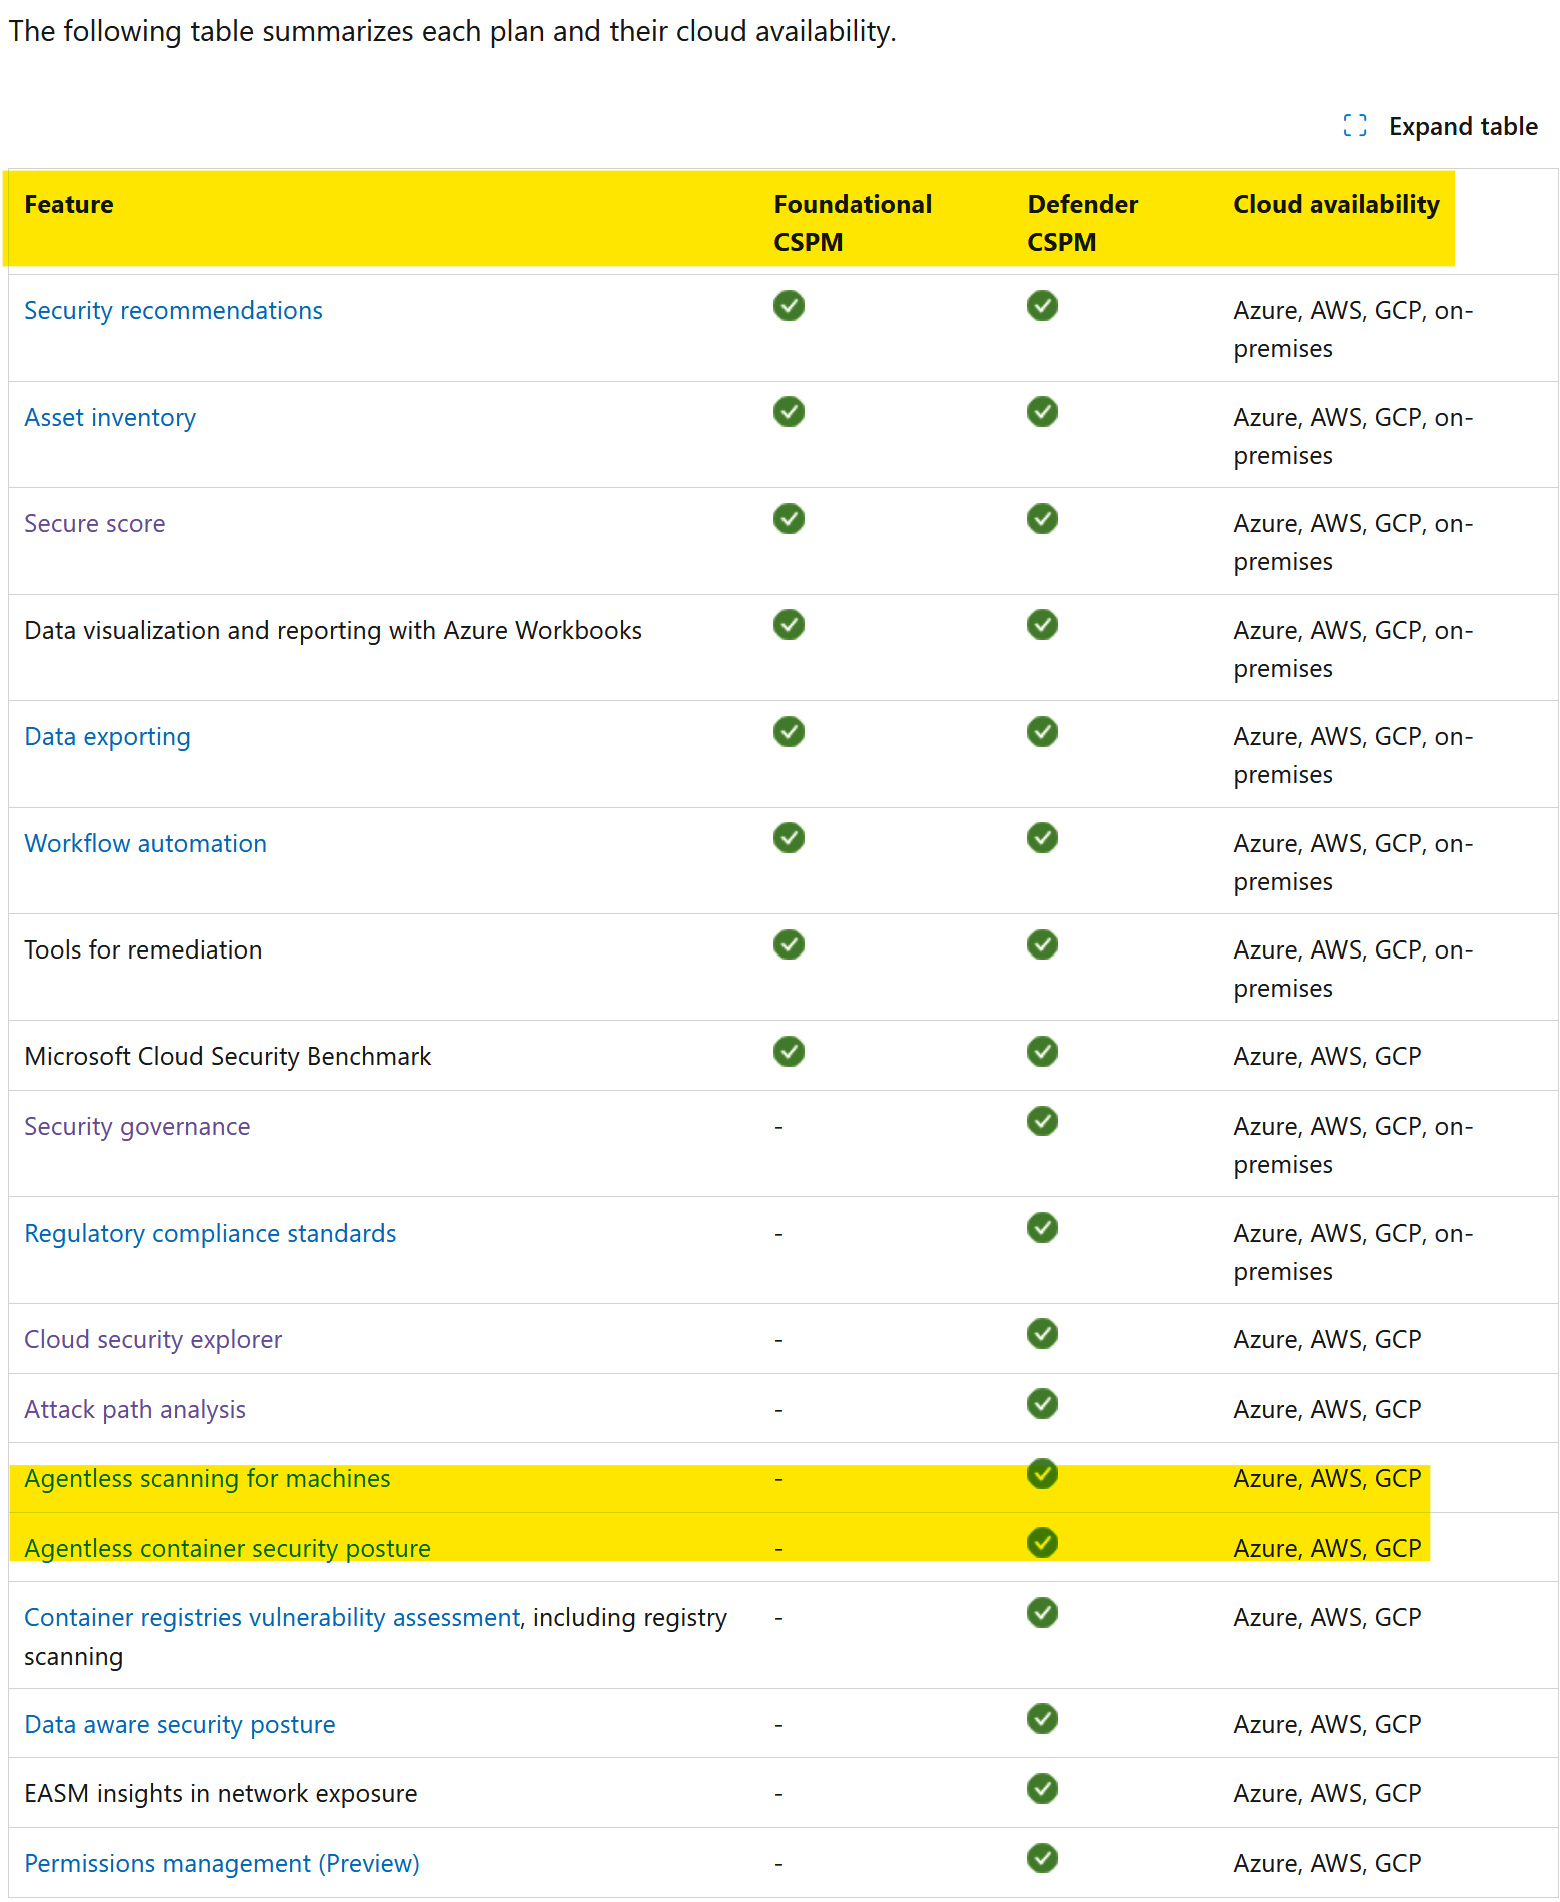Image resolution: width=1560 pixels, height=1902 pixels.
Task: Click Defender CSPM checkmark for Asset inventory
Action: [x=1042, y=412]
